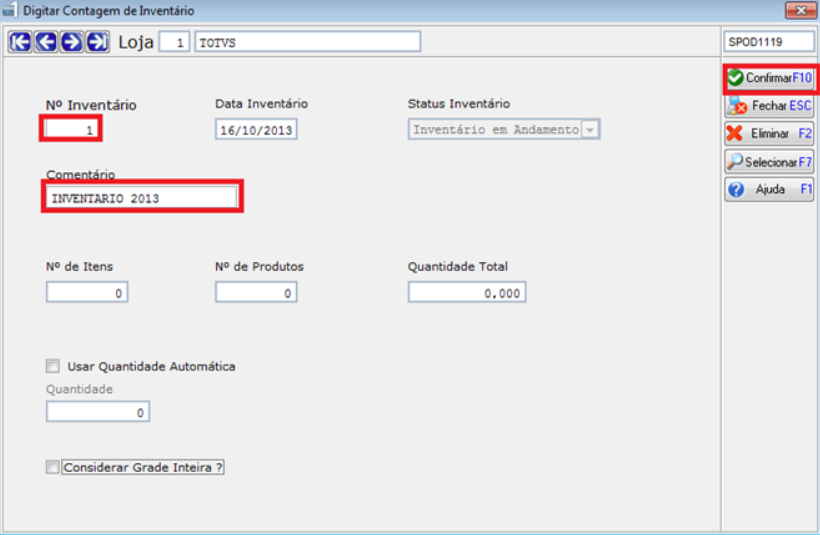Image resolution: width=820 pixels, height=535 pixels.
Task: Click the Fechar ESC button
Action: click(x=769, y=106)
